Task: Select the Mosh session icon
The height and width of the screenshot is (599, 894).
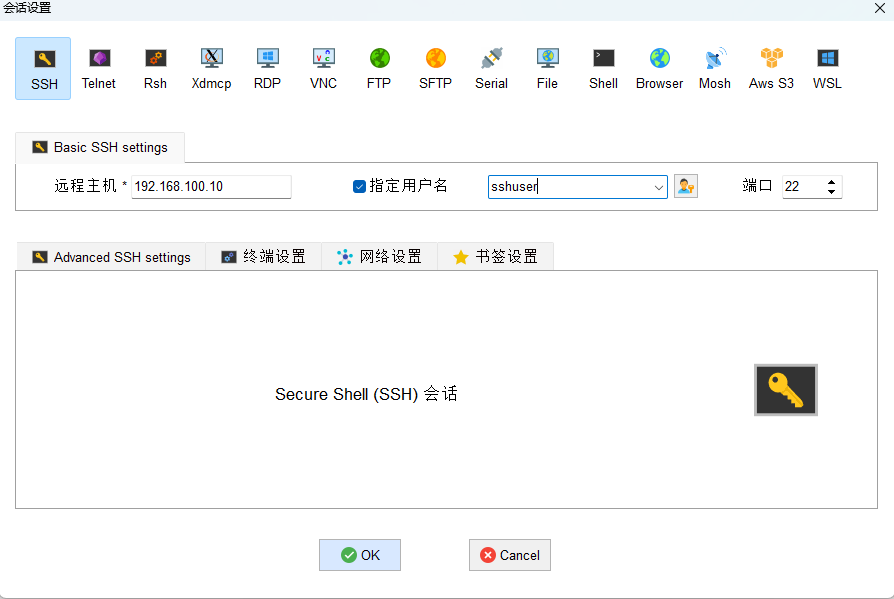Action: (715, 68)
